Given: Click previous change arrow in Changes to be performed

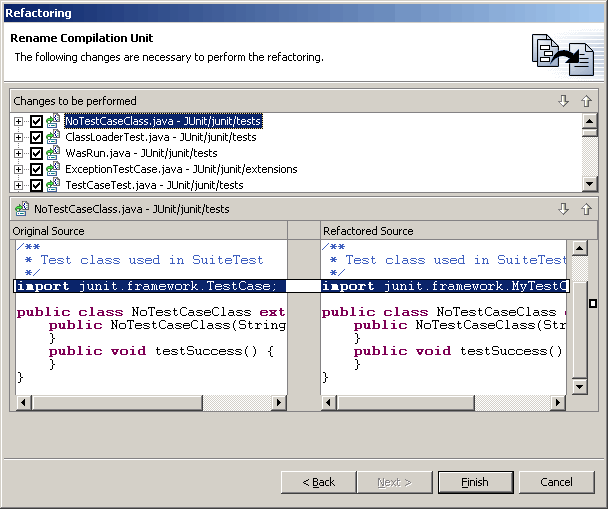Looking at the screenshot, I should [x=586, y=101].
